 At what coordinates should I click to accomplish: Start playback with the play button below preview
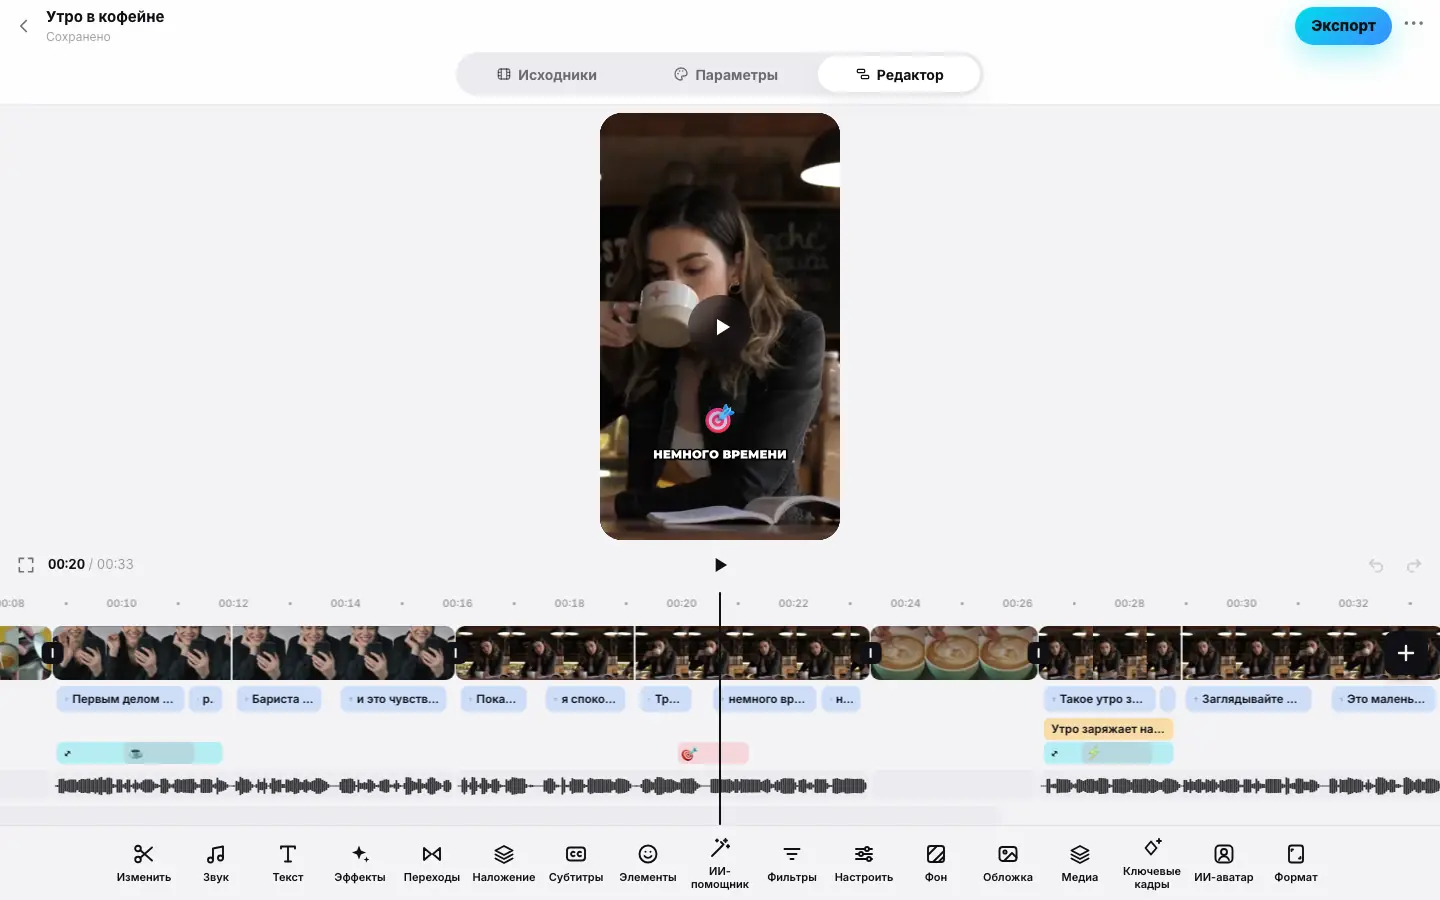[720, 565]
